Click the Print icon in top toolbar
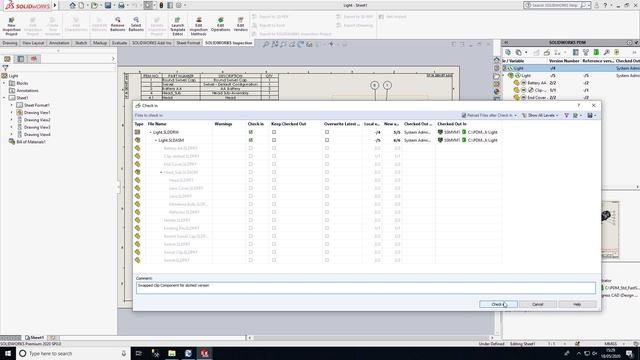 click(121, 5)
